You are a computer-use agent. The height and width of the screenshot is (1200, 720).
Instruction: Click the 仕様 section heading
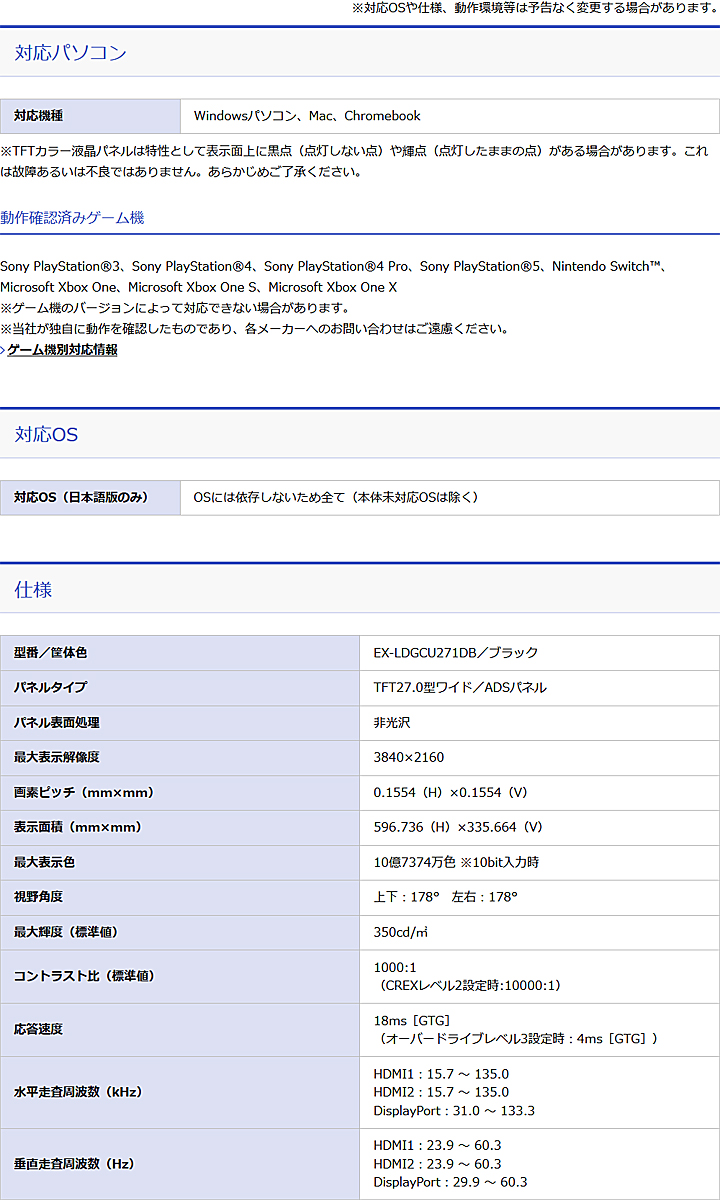point(33,590)
